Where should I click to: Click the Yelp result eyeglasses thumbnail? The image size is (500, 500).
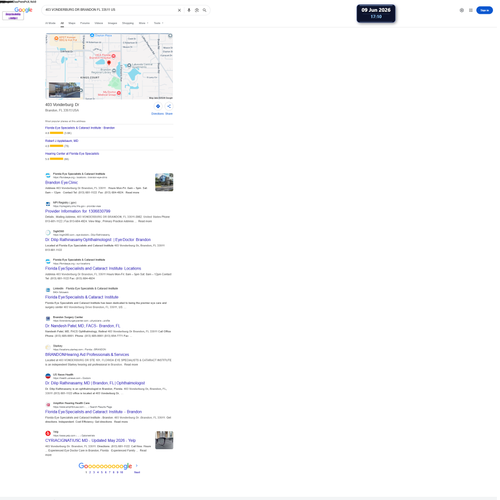(164, 440)
